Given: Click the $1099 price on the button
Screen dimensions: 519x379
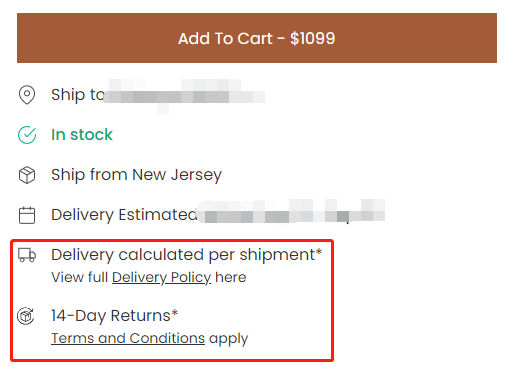Looking at the screenshot, I should point(312,38).
